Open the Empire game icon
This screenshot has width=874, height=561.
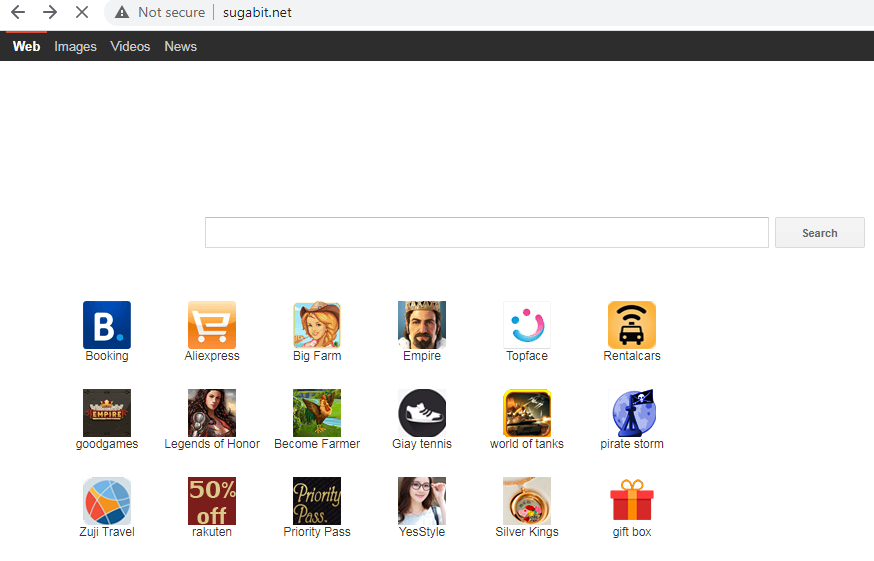pos(422,325)
